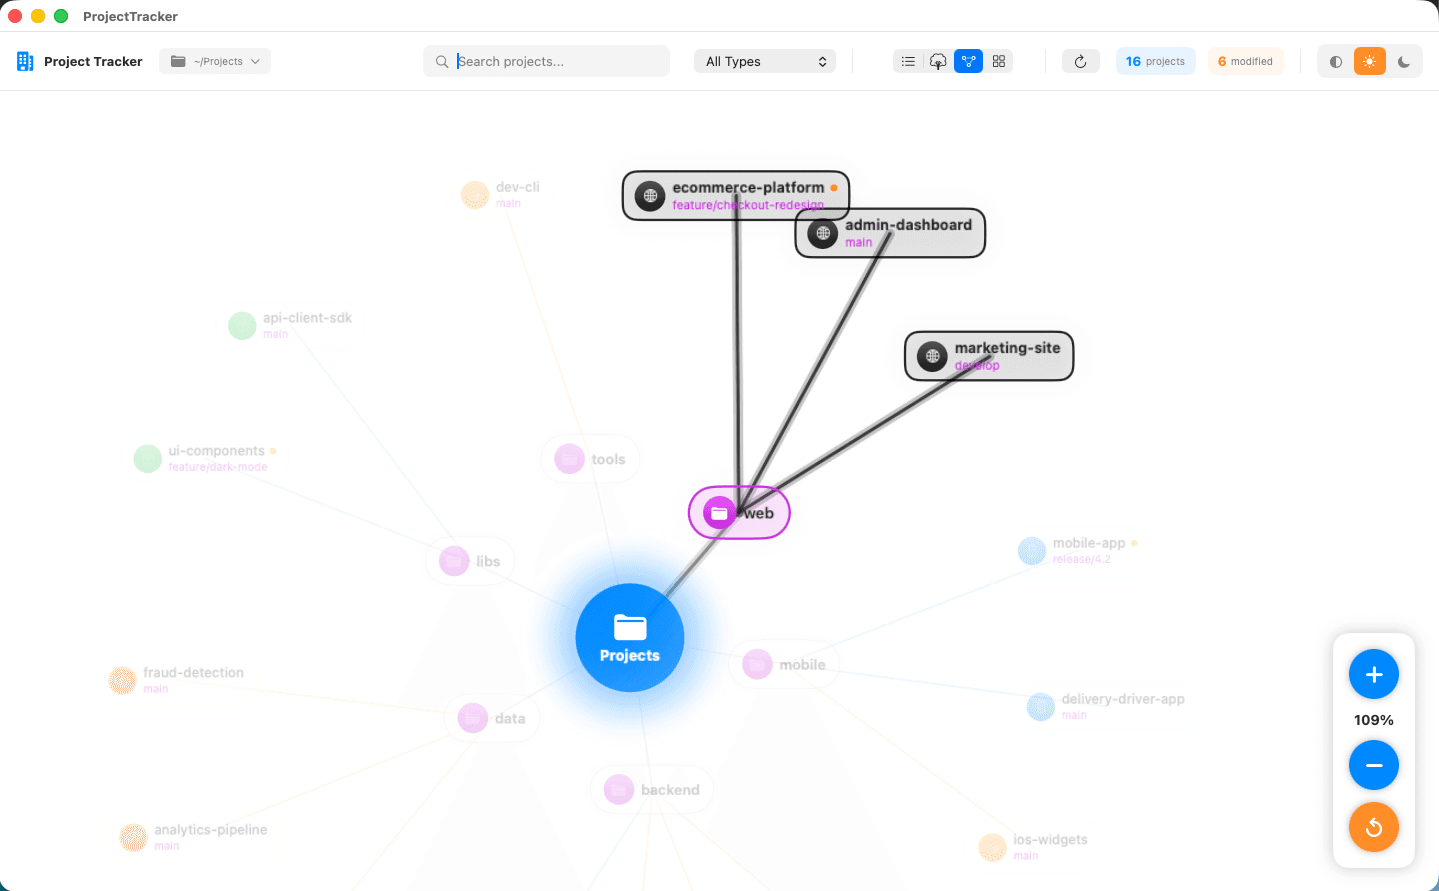The width and height of the screenshot is (1439, 891).
Task: Switch to list view layout
Action: click(908, 61)
